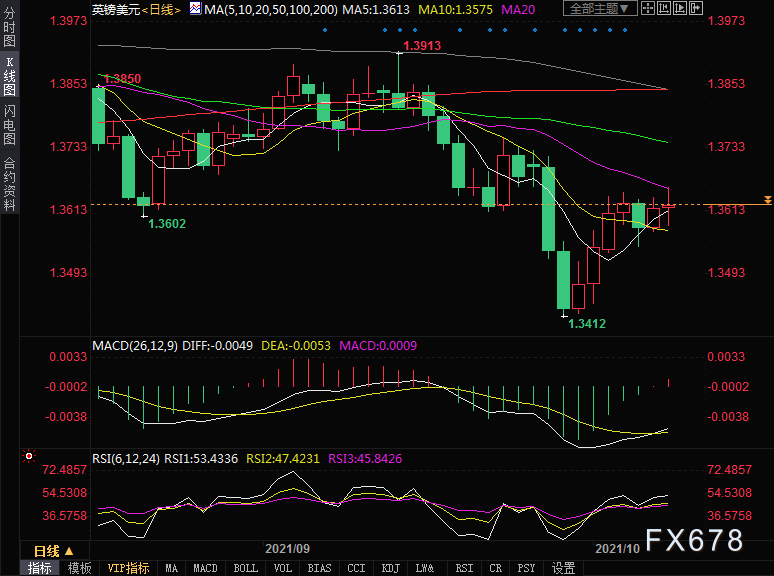The height and width of the screenshot is (576, 774).
Task: Click the 1.3850 price label
Action: (123, 78)
